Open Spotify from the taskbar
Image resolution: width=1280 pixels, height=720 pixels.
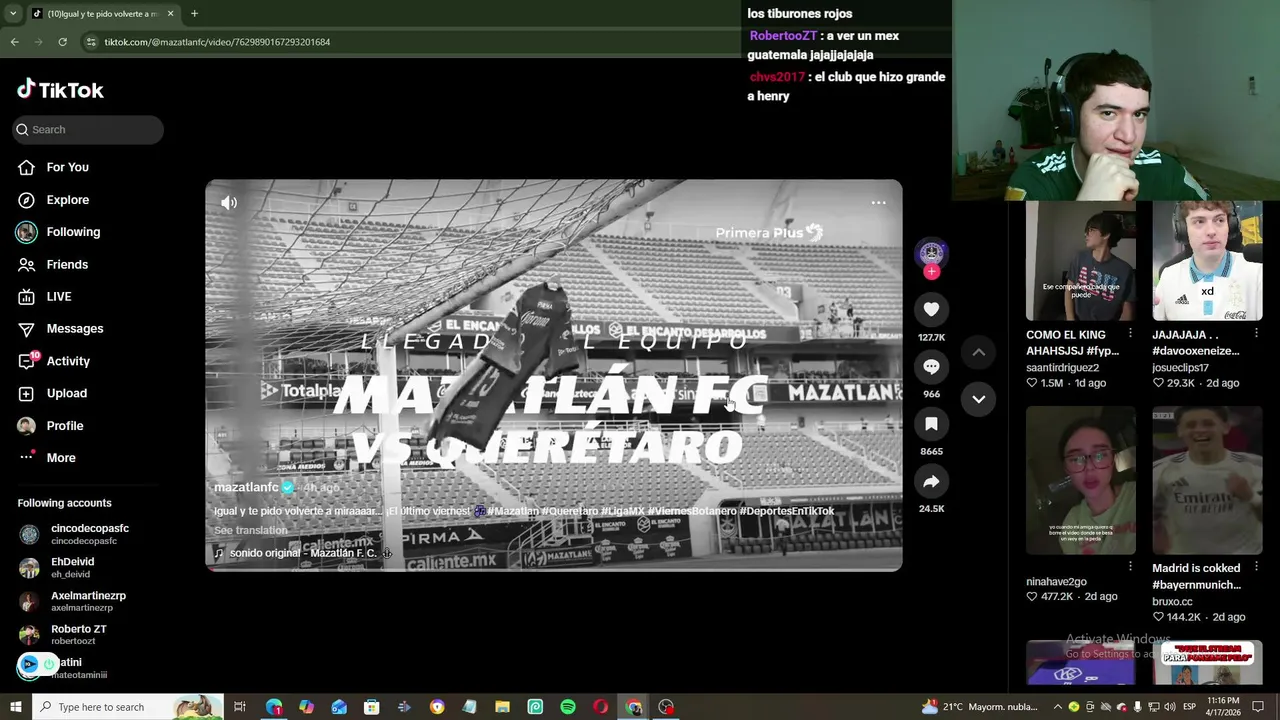coord(568,707)
